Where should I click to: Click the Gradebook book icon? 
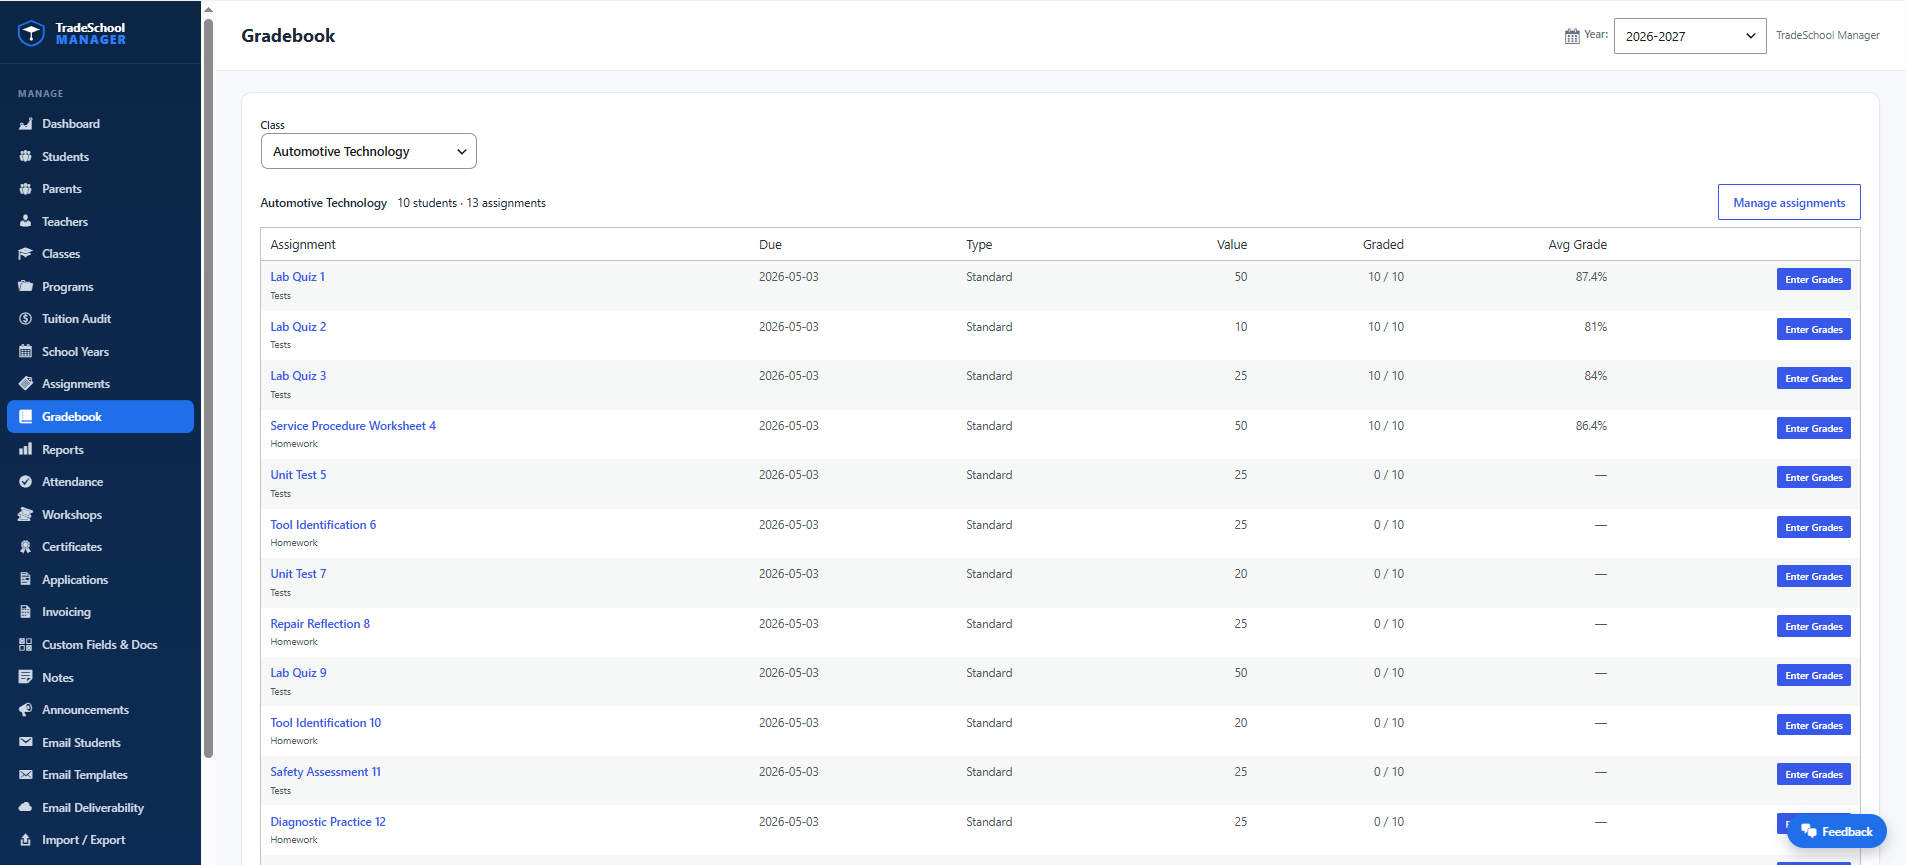26,417
